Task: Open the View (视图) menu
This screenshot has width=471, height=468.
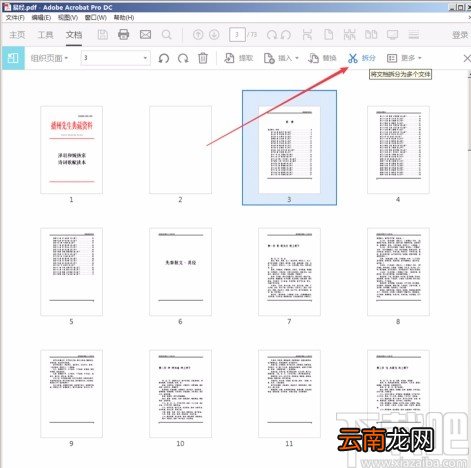Action: [x=68, y=17]
